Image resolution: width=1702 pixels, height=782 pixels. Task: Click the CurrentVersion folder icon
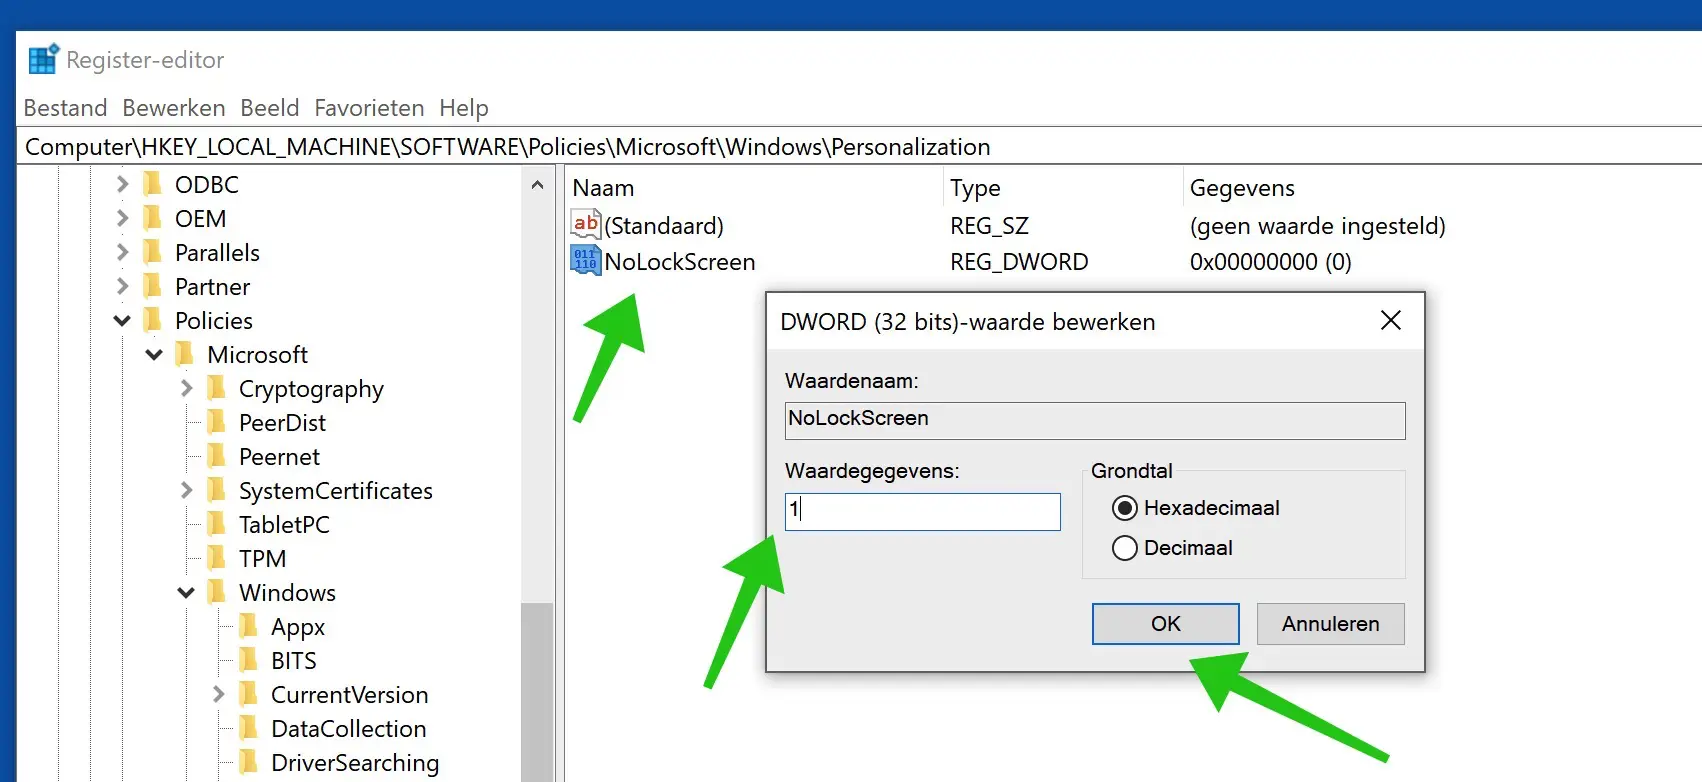coord(249,694)
